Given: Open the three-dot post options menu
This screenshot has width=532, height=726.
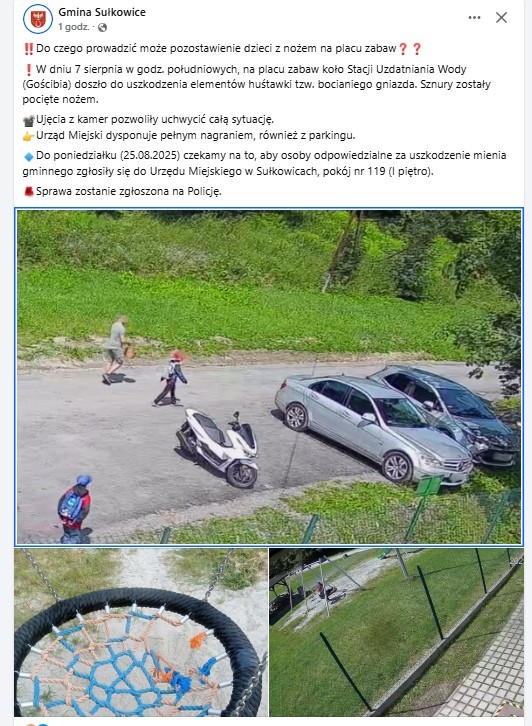Looking at the screenshot, I should click(474, 18).
